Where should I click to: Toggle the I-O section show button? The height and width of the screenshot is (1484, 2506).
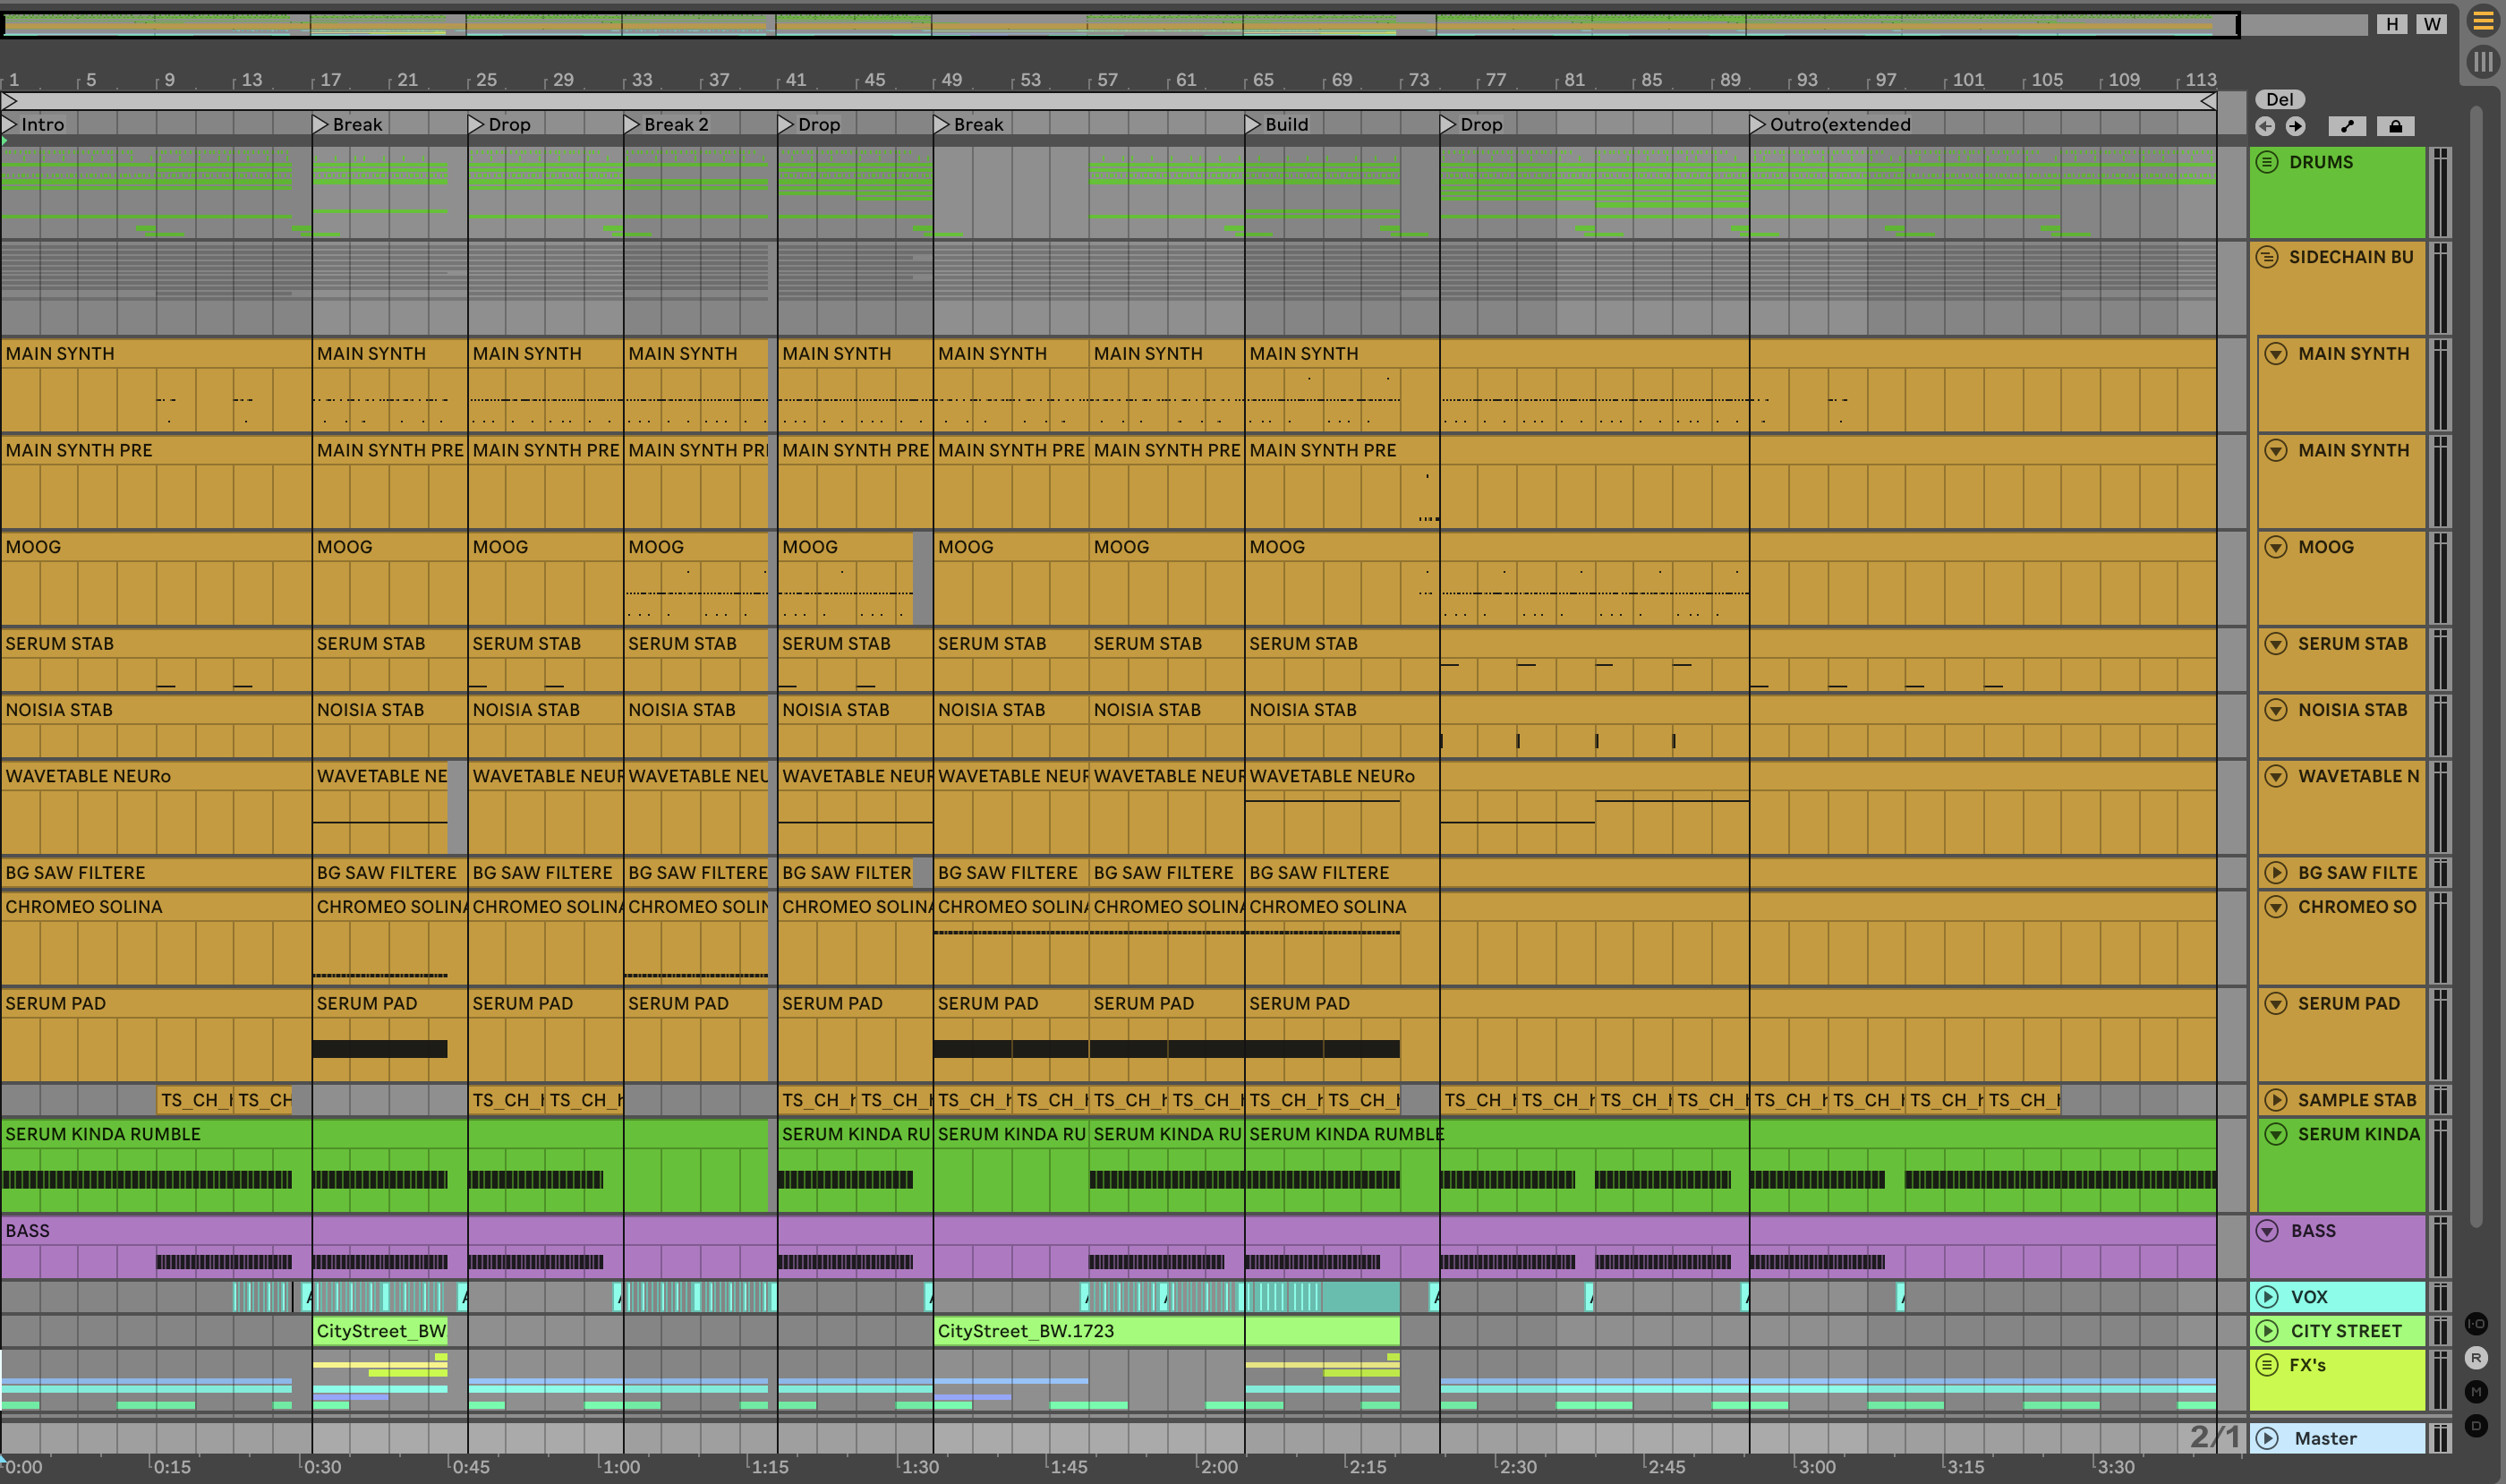[2476, 1323]
